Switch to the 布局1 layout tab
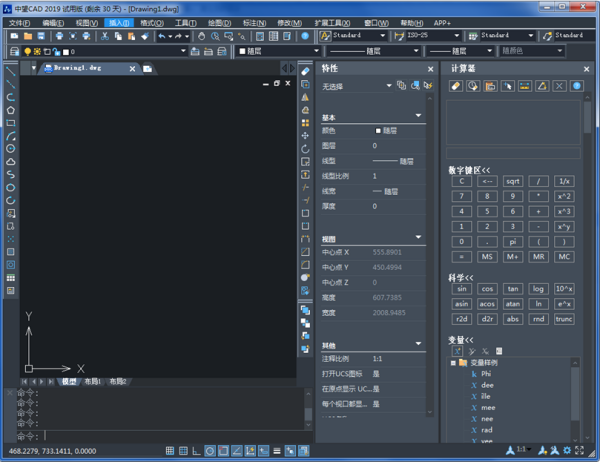 point(93,381)
